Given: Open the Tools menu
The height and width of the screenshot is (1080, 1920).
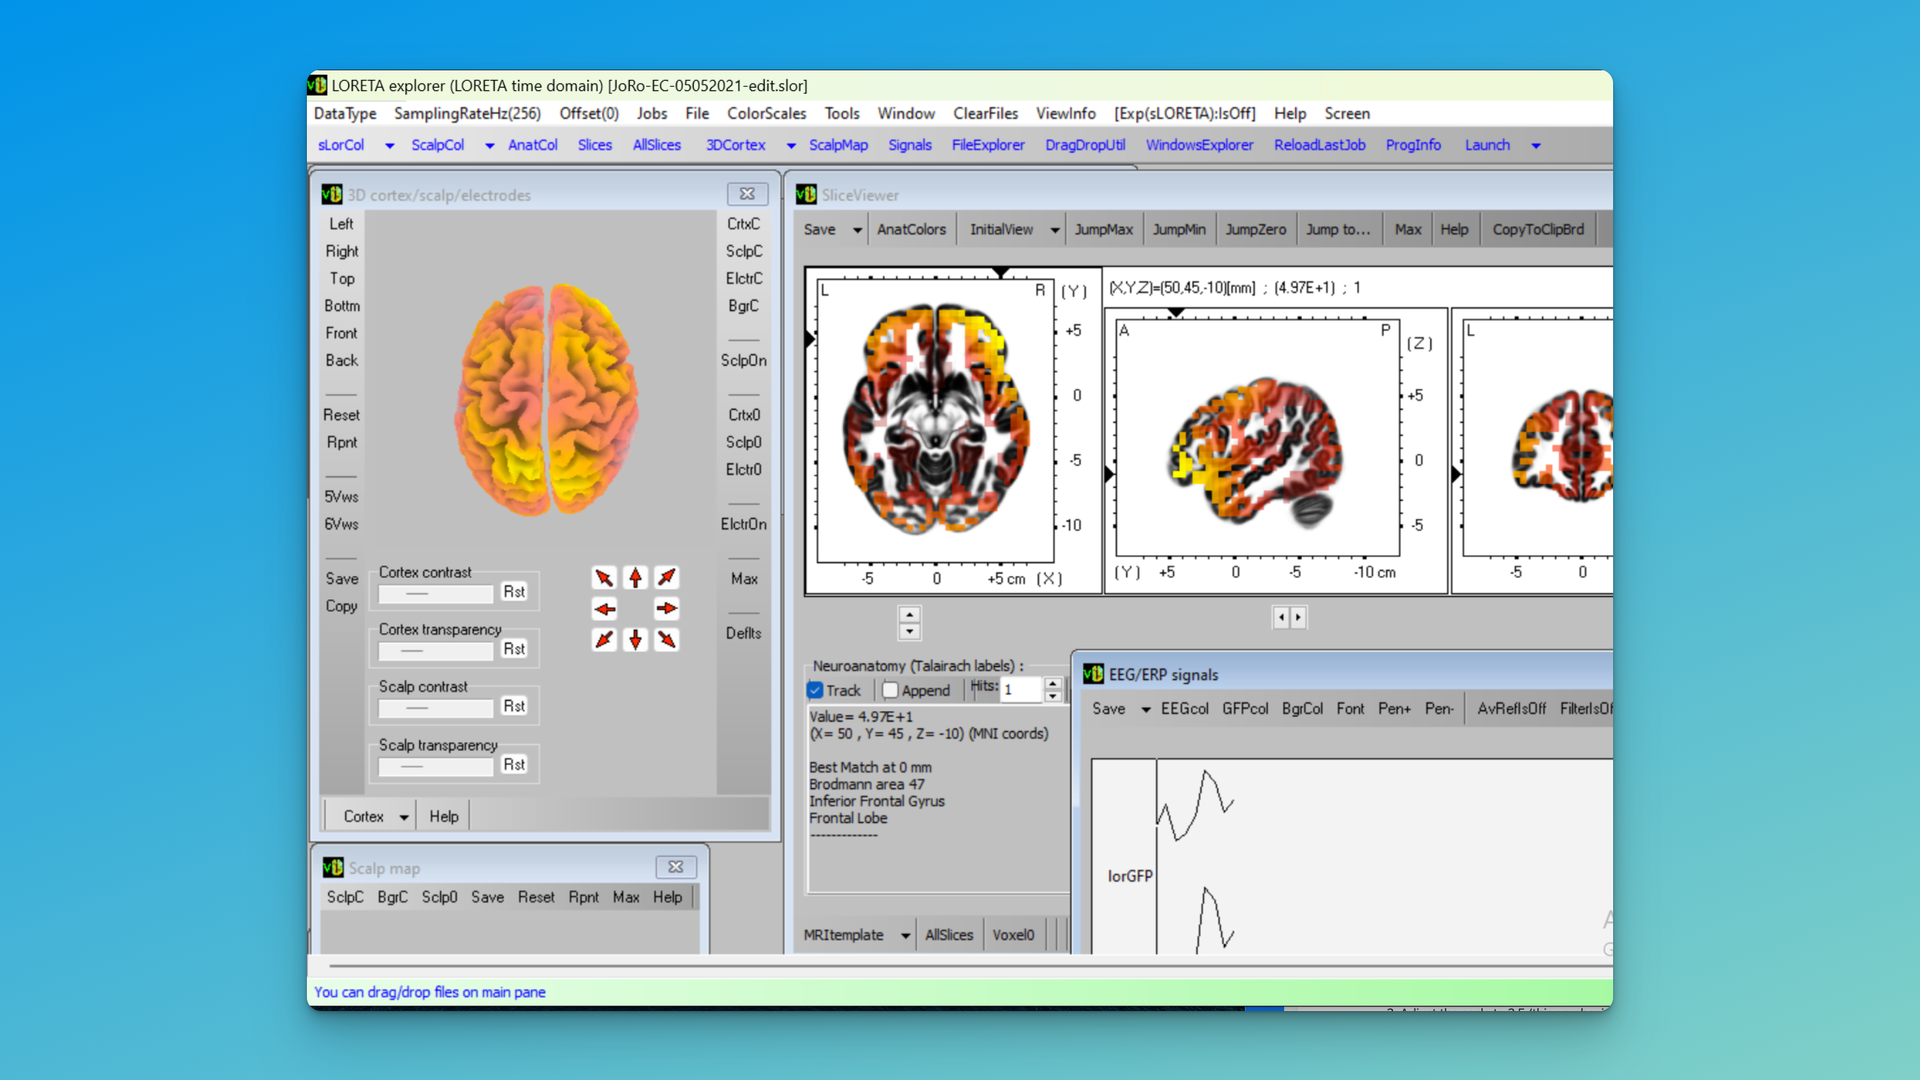Looking at the screenshot, I should click(841, 114).
